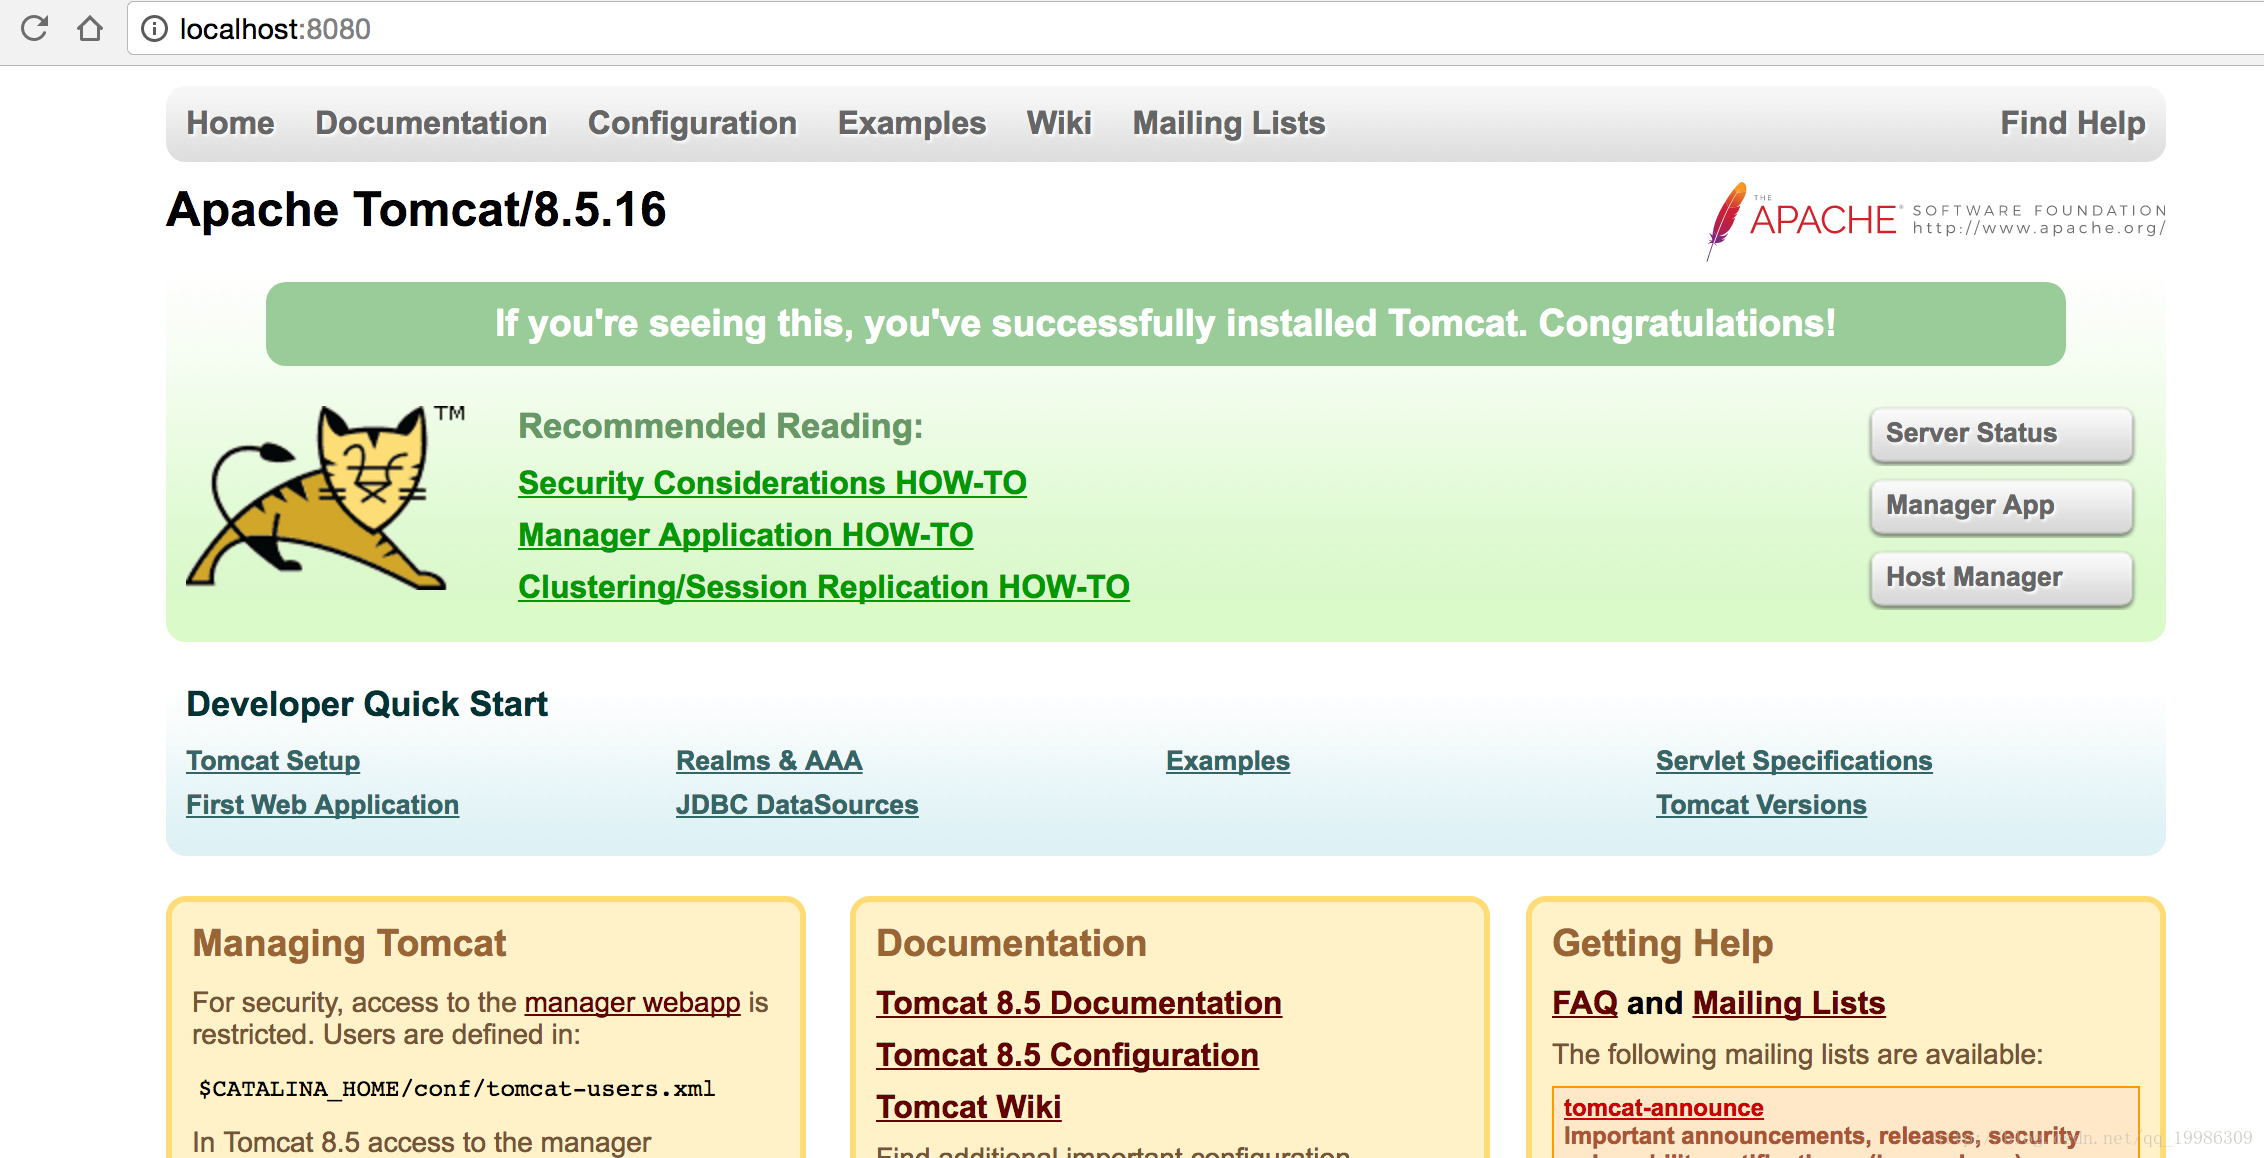The height and width of the screenshot is (1158, 2264).
Task: Open the JDBC DataSources link
Action: click(x=796, y=805)
